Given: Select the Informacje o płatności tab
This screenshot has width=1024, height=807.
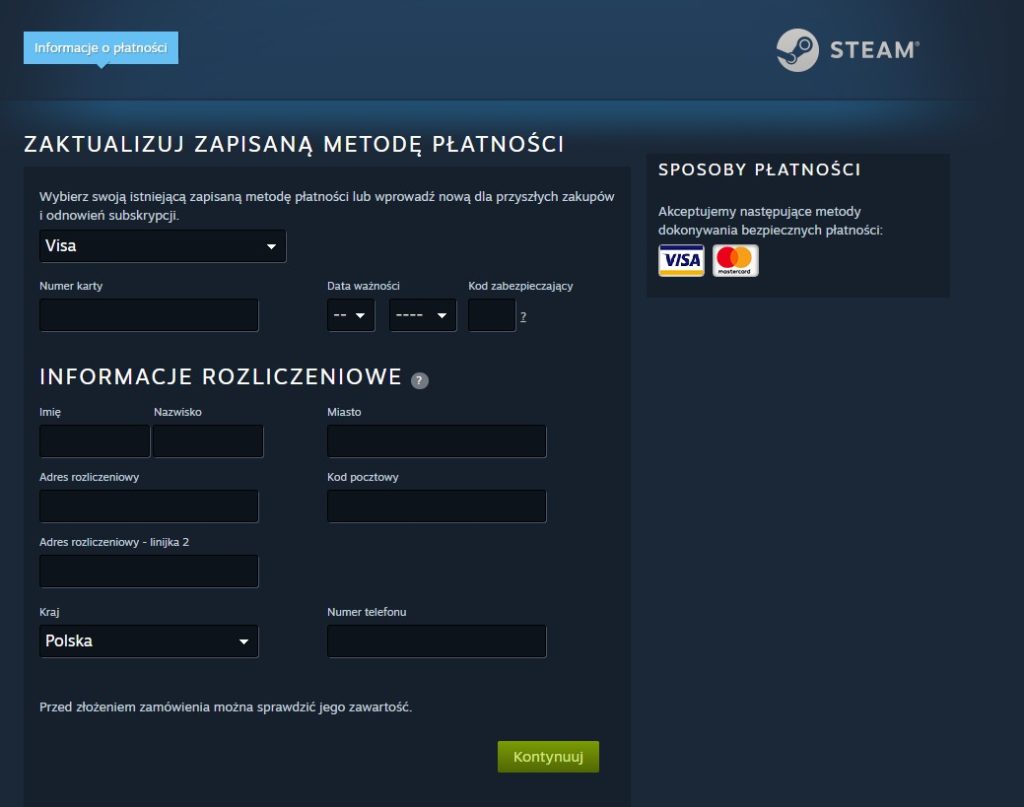Looking at the screenshot, I should point(101,48).
